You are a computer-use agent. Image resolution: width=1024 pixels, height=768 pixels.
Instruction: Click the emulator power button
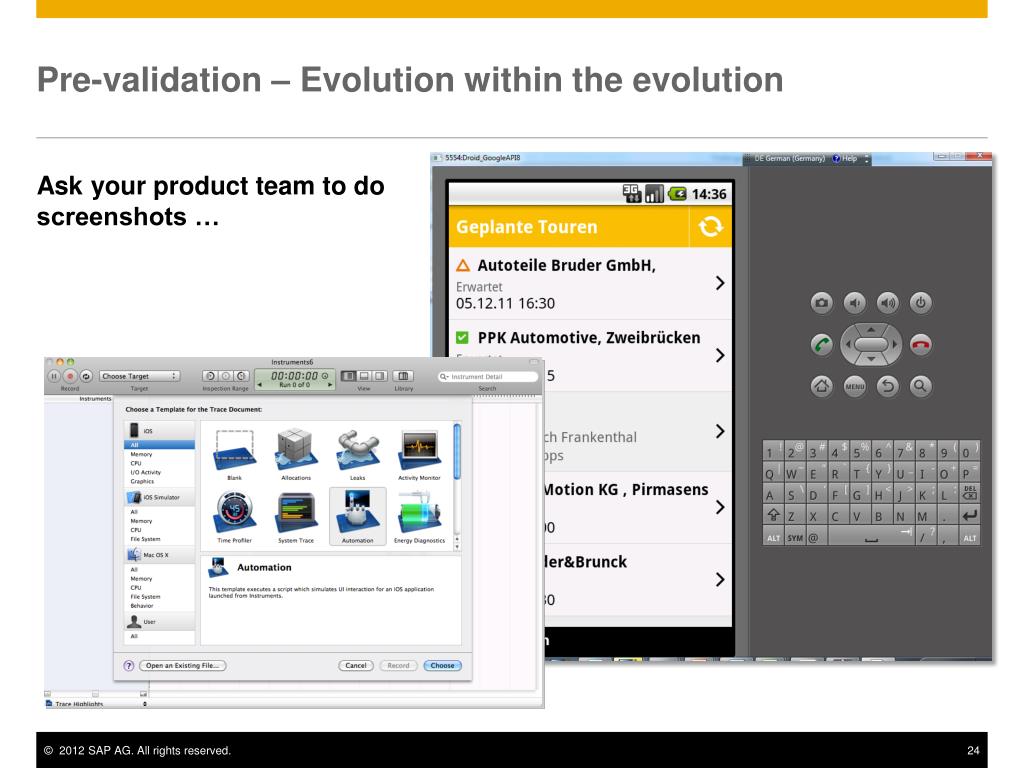[921, 302]
